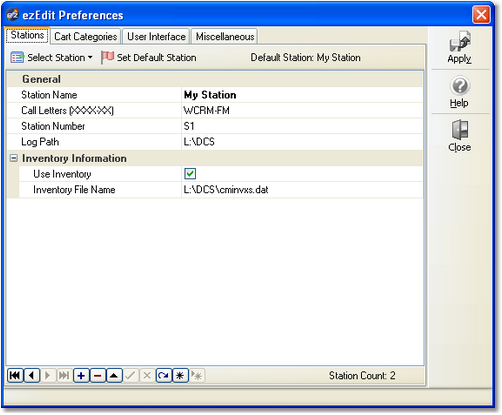
Task: Click the ezEdit title bar app icon
Action: tap(13, 15)
